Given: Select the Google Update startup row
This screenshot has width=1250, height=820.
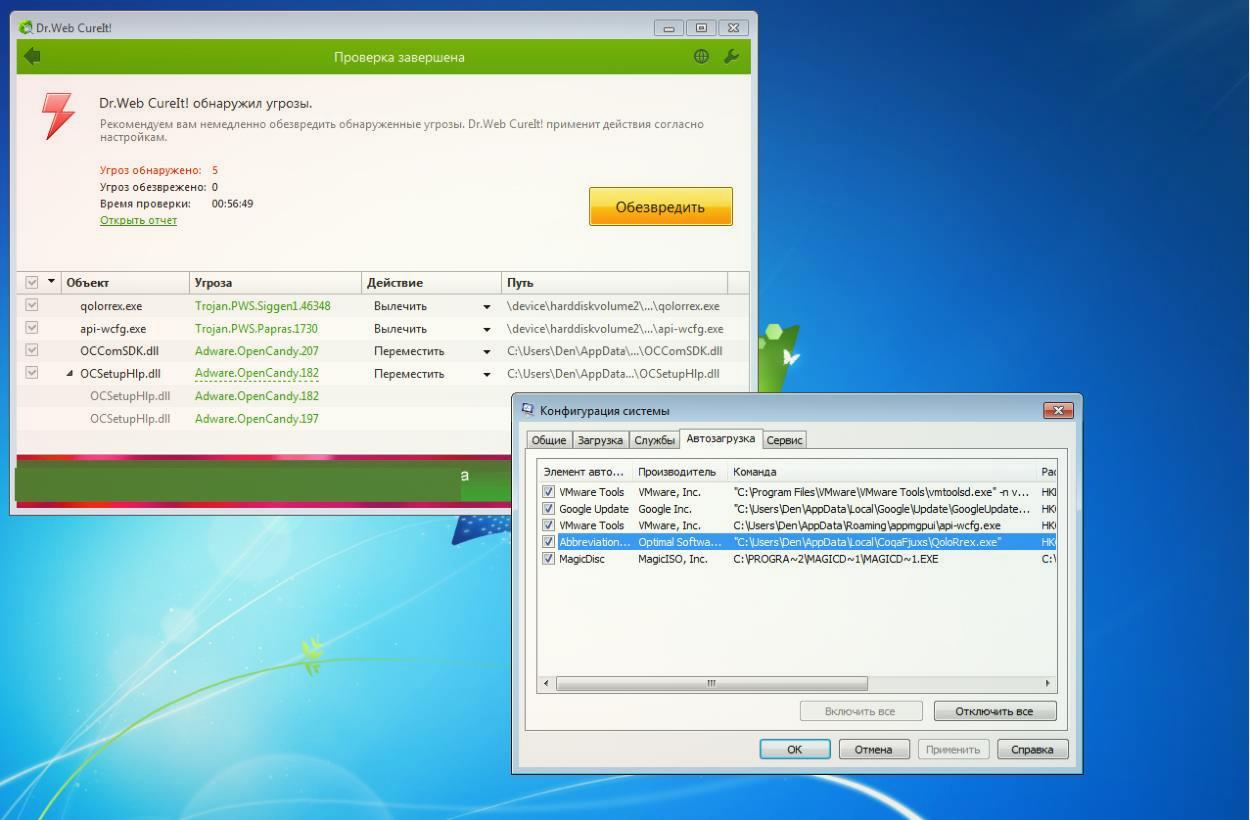Looking at the screenshot, I should [797, 508].
